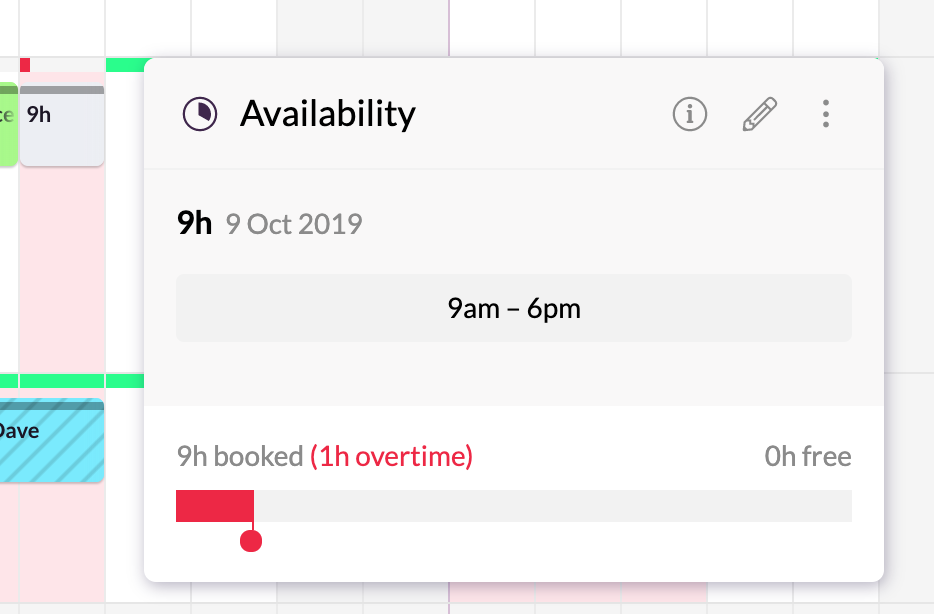Click the grey unfilled portion of progress bar

point(553,506)
